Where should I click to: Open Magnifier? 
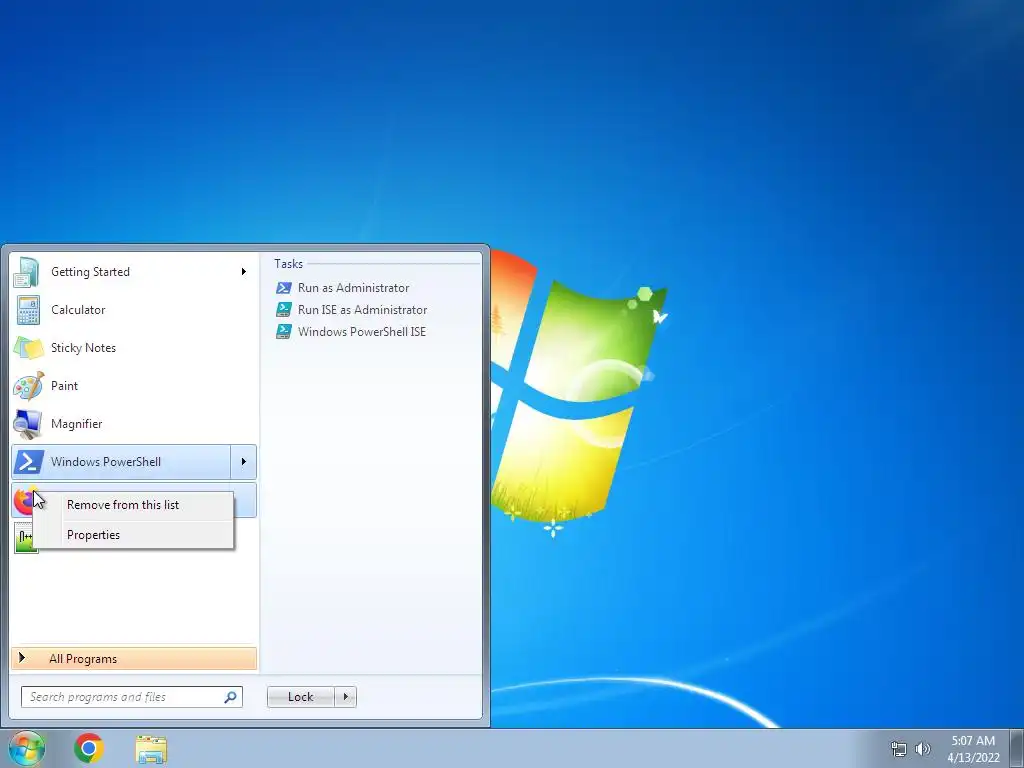click(134, 423)
